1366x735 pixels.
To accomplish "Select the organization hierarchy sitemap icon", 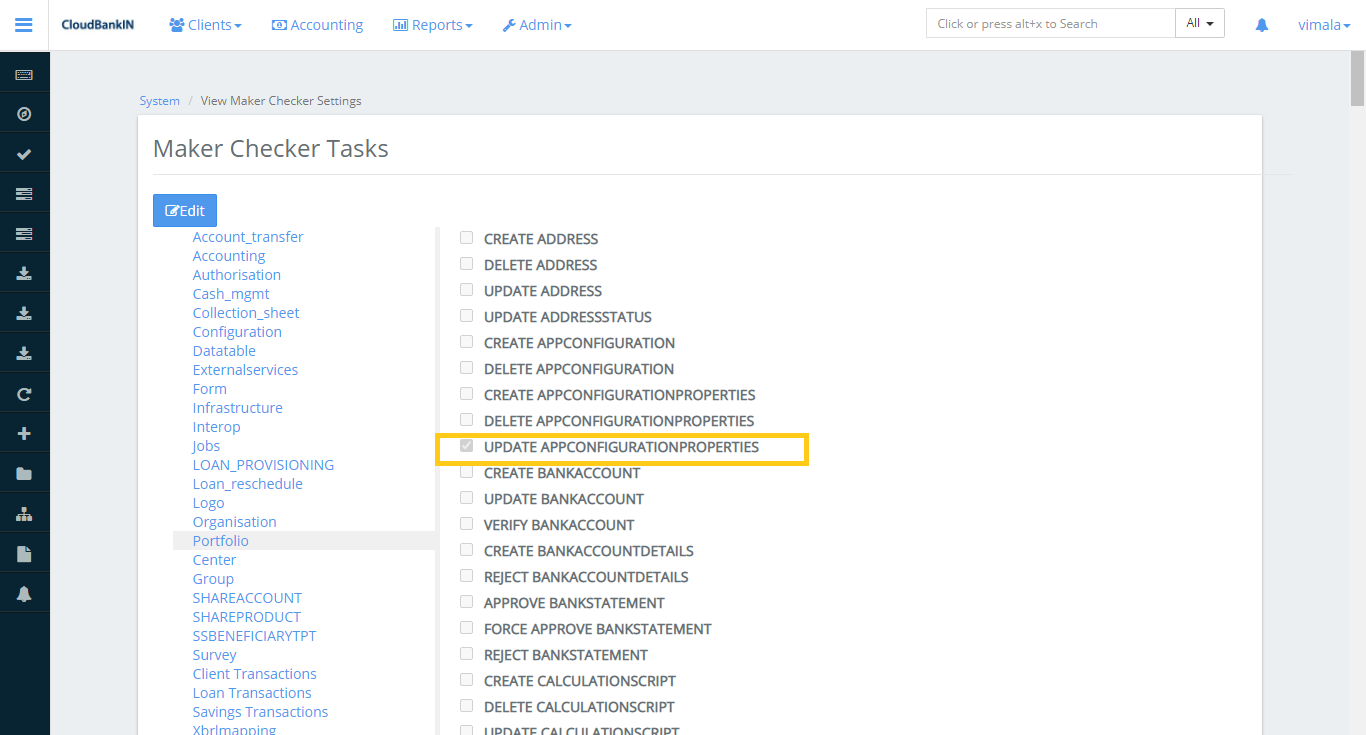I will tap(24, 512).
